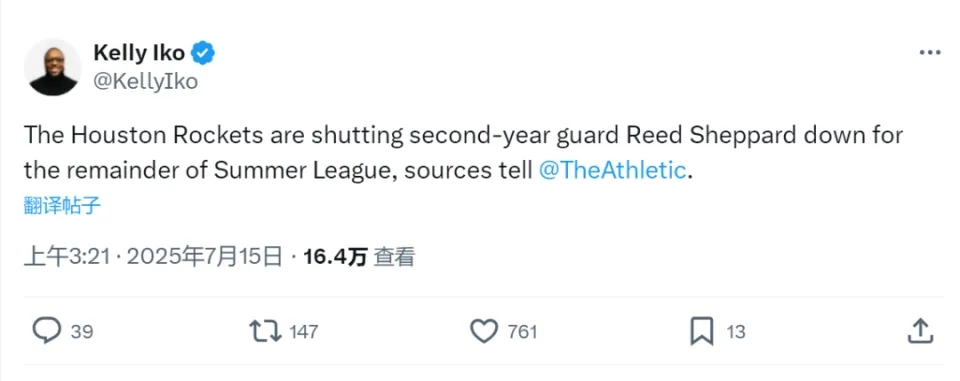Click the repost arrows icon

tap(265, 331)
